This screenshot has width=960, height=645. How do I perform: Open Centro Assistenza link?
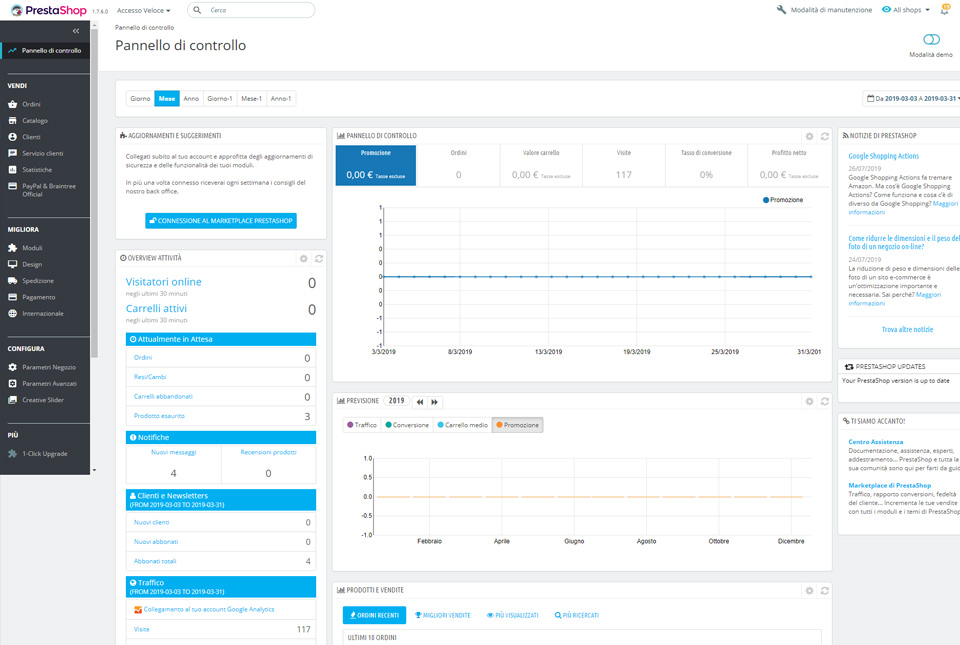coord(876,442)
